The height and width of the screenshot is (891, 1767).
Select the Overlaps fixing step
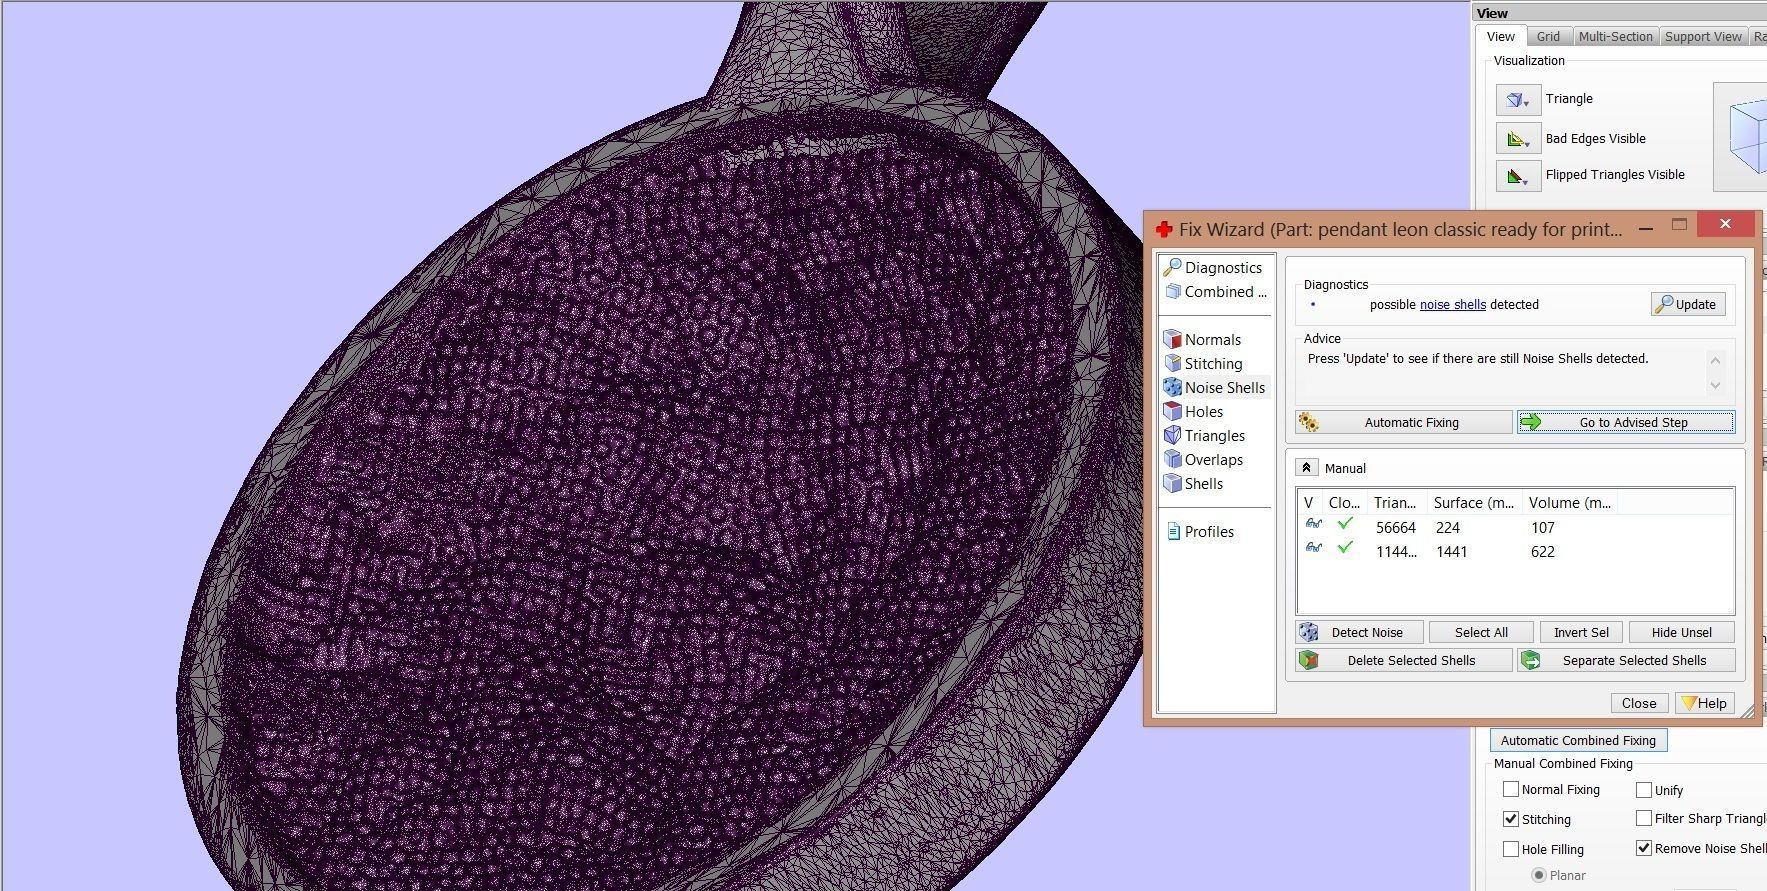click(1203, 460)
